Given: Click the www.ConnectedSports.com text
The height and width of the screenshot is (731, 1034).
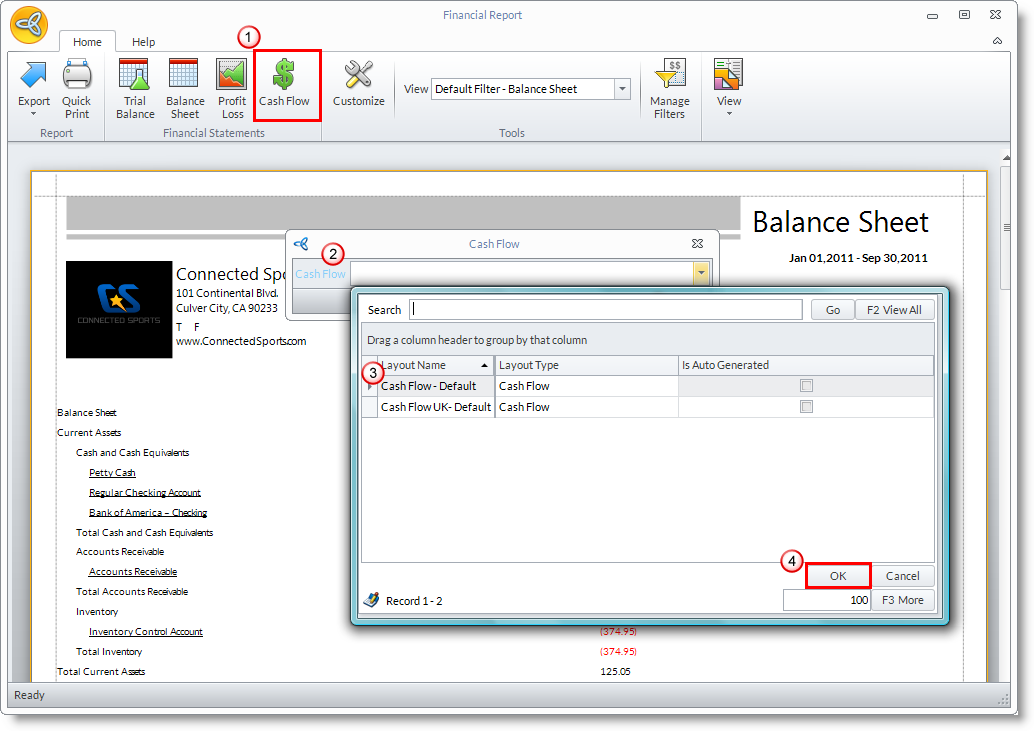Looking at the screenshot, I should (x=241, y=341).
